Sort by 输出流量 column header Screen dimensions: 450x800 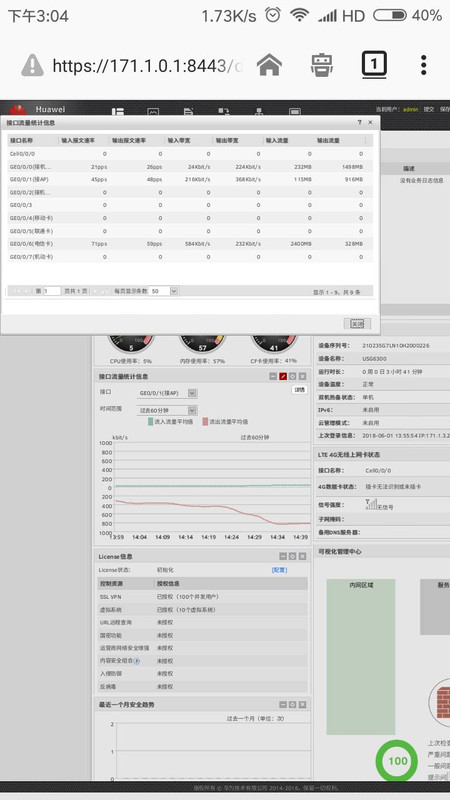(339, 140)
